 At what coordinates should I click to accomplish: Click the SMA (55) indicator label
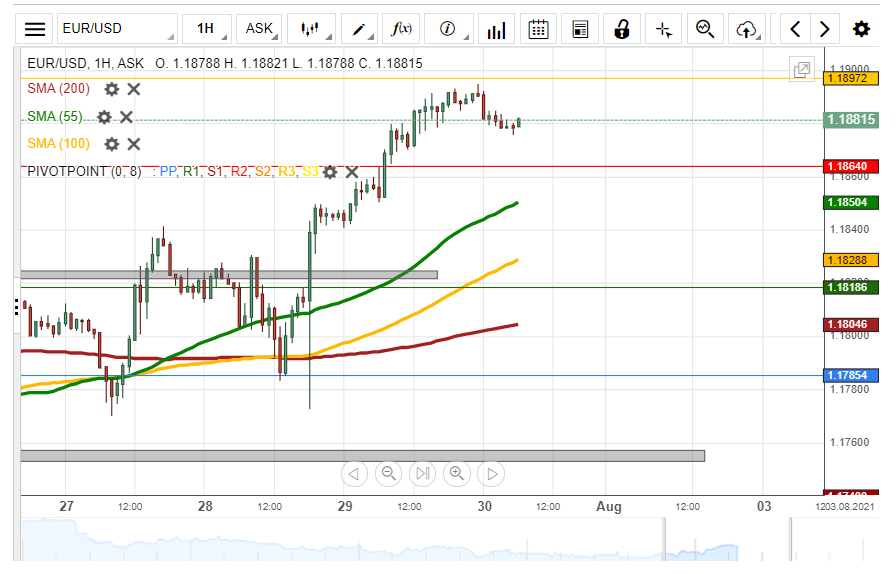55,117
